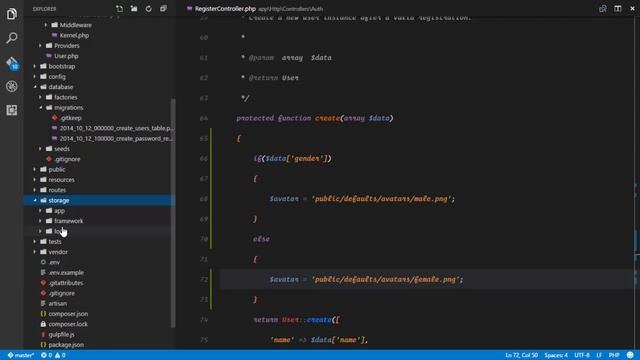
Task: Click the master branch indicator in status bar
Action: (21, 355)
